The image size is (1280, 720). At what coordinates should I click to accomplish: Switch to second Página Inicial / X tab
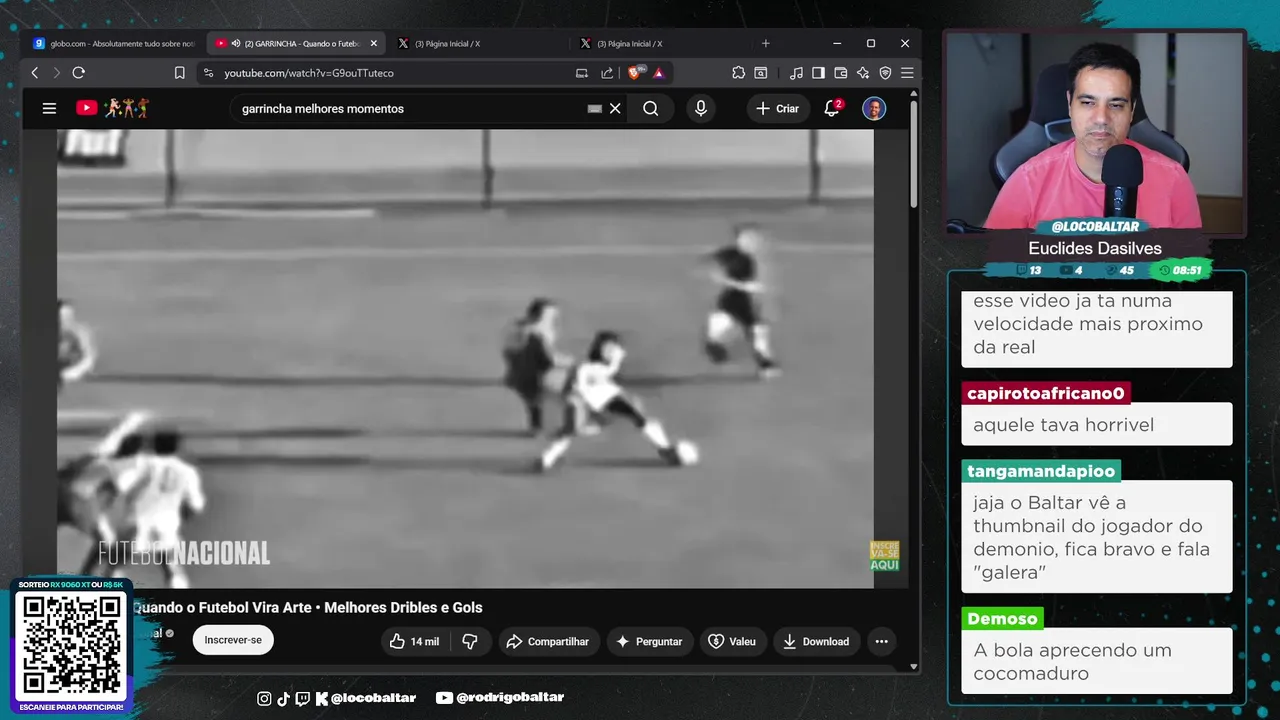629,44
